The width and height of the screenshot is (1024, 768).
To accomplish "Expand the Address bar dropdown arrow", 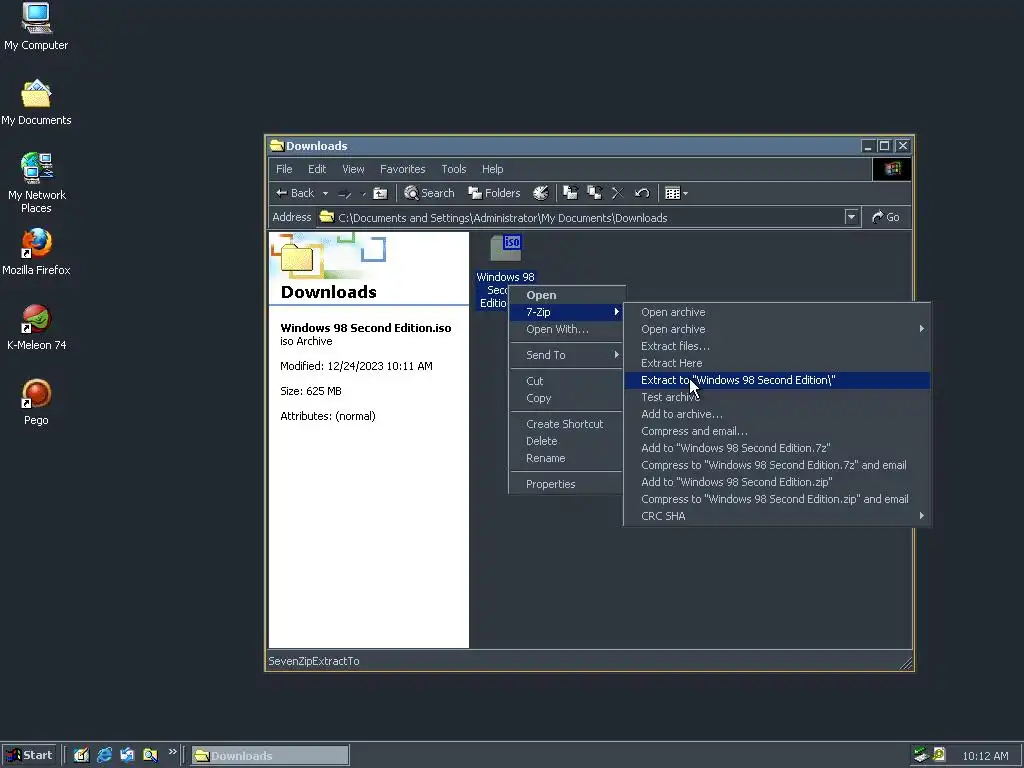I will click(851, 217).
